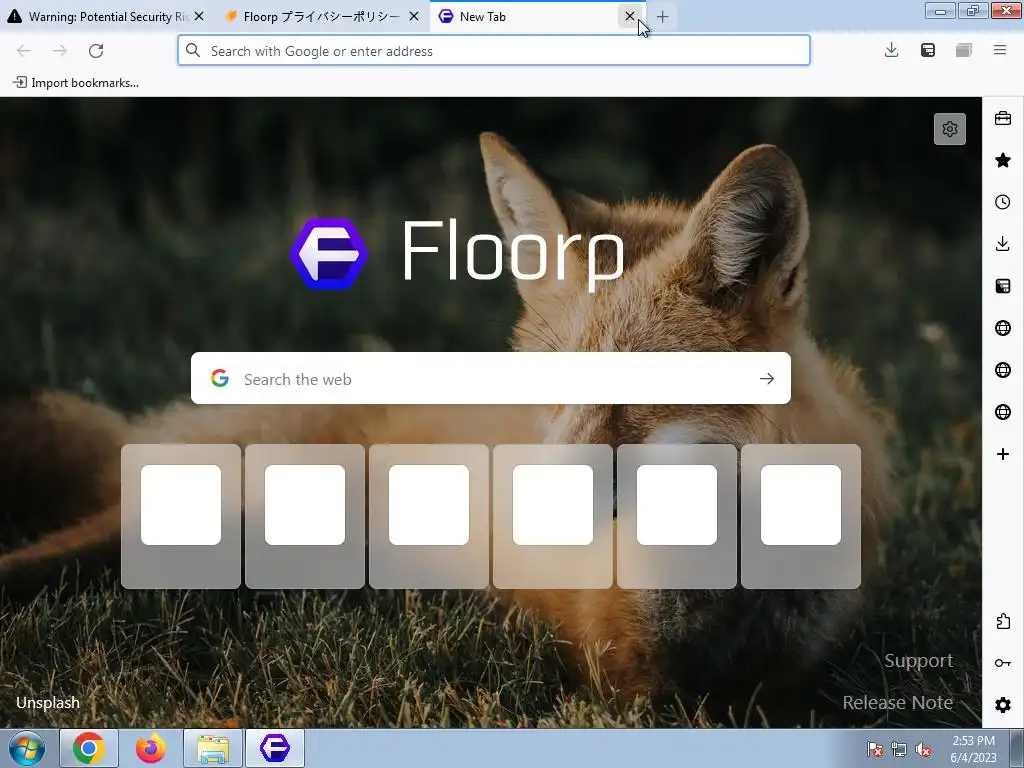Open the History clock sidebar panel
The width and height of the screenshot is (1024, 768).
[x=1002, y=202]
